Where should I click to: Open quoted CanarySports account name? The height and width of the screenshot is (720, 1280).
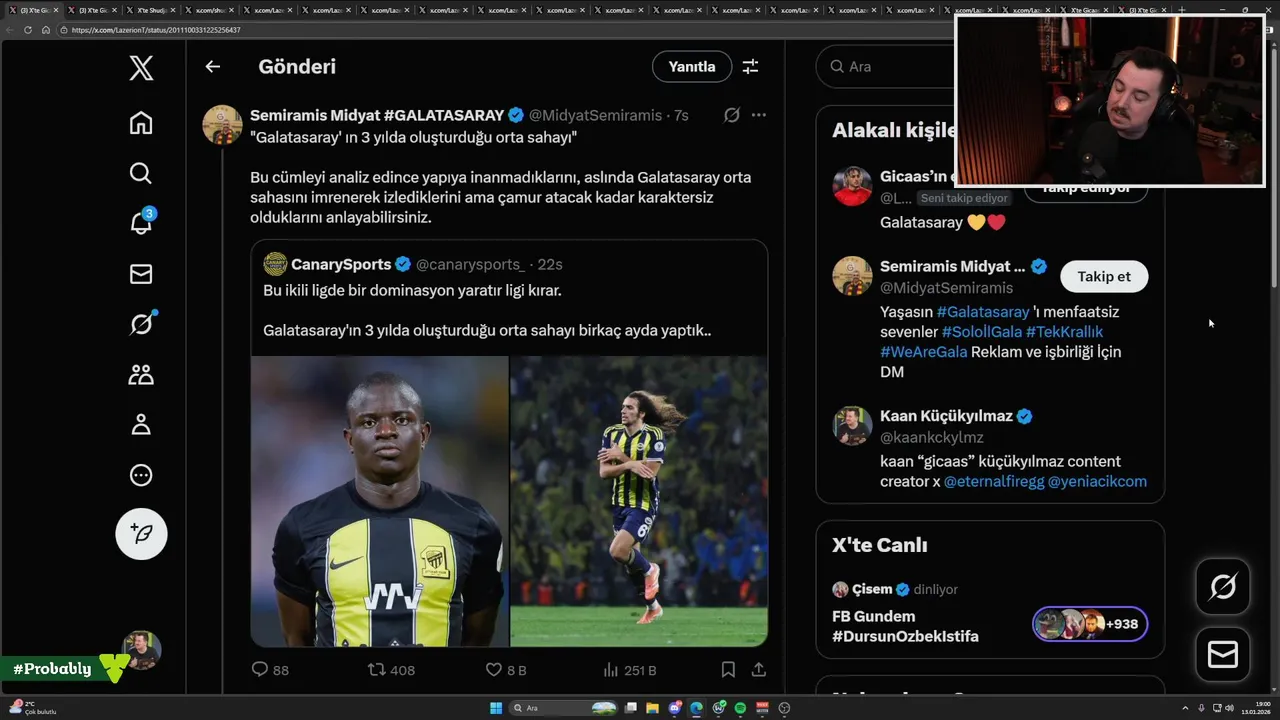coord(341,264)
